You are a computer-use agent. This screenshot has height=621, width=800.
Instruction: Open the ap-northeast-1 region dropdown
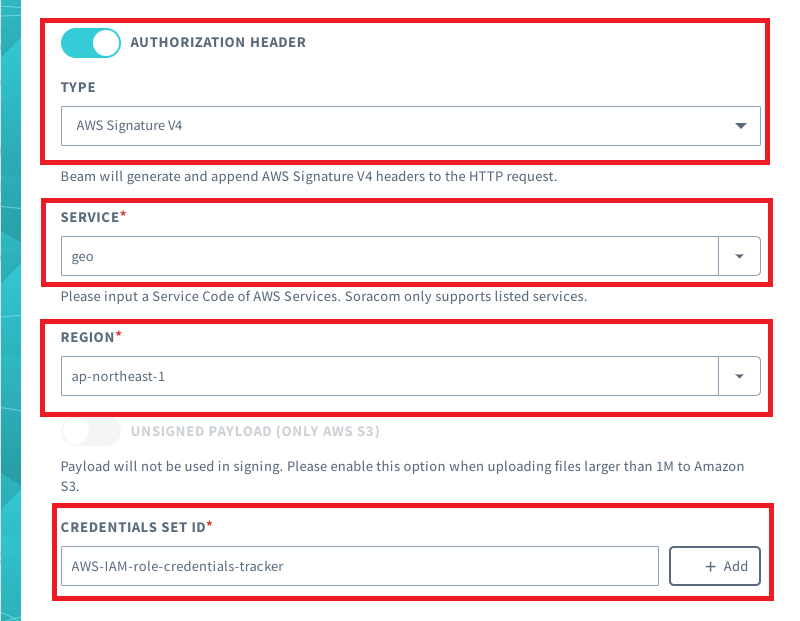click(390, 376)
